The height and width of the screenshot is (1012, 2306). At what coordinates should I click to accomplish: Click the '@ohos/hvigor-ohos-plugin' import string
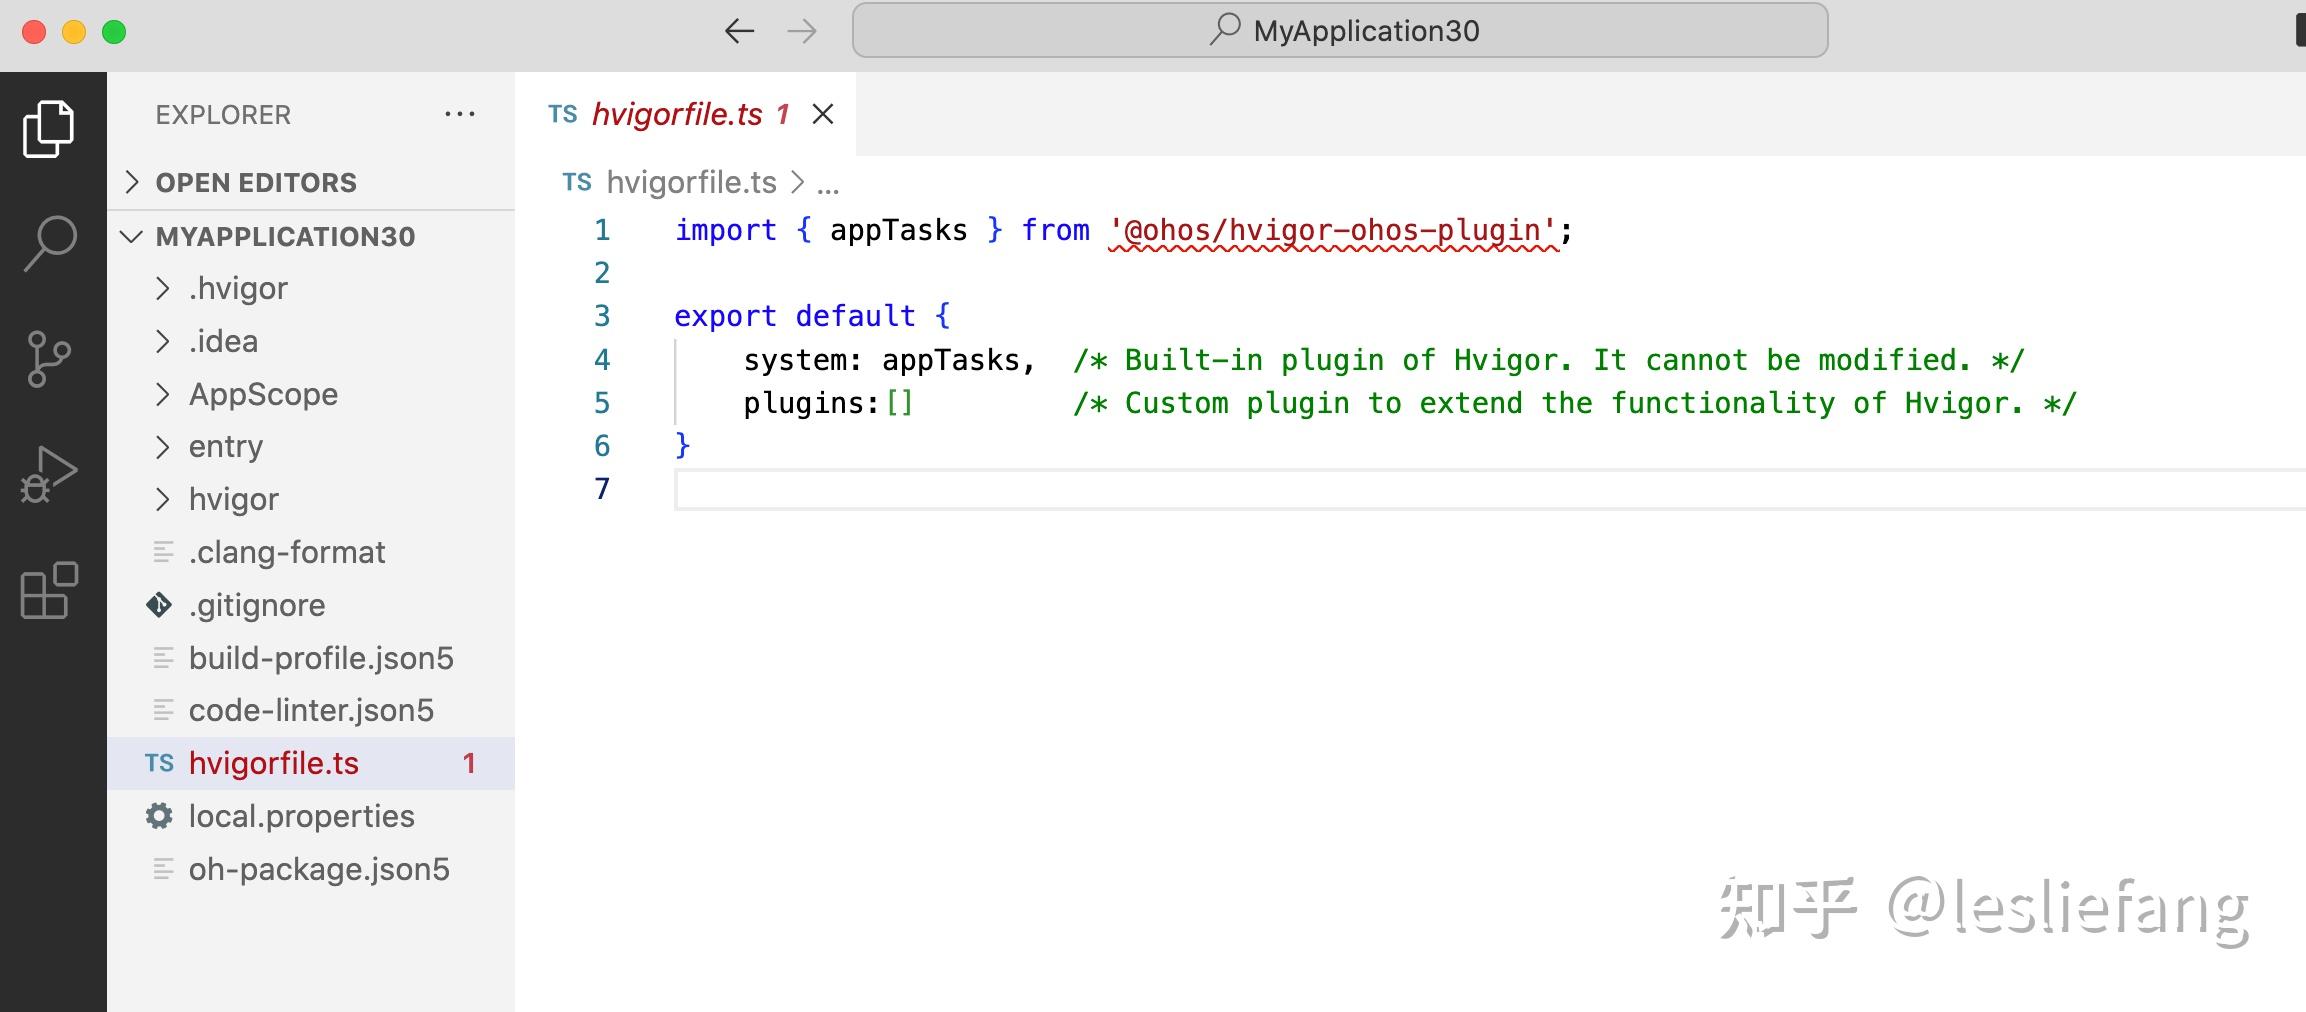click(x=1333, y=231)
